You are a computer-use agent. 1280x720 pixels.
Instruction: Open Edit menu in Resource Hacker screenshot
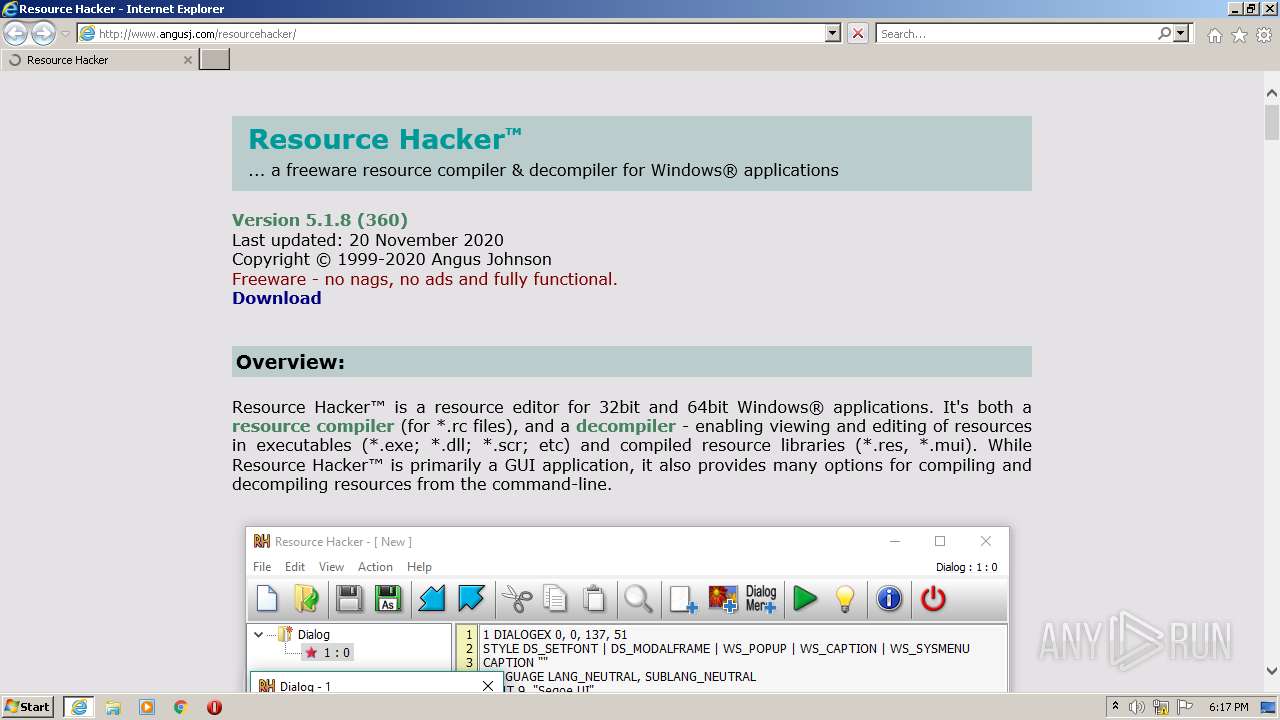295,567
